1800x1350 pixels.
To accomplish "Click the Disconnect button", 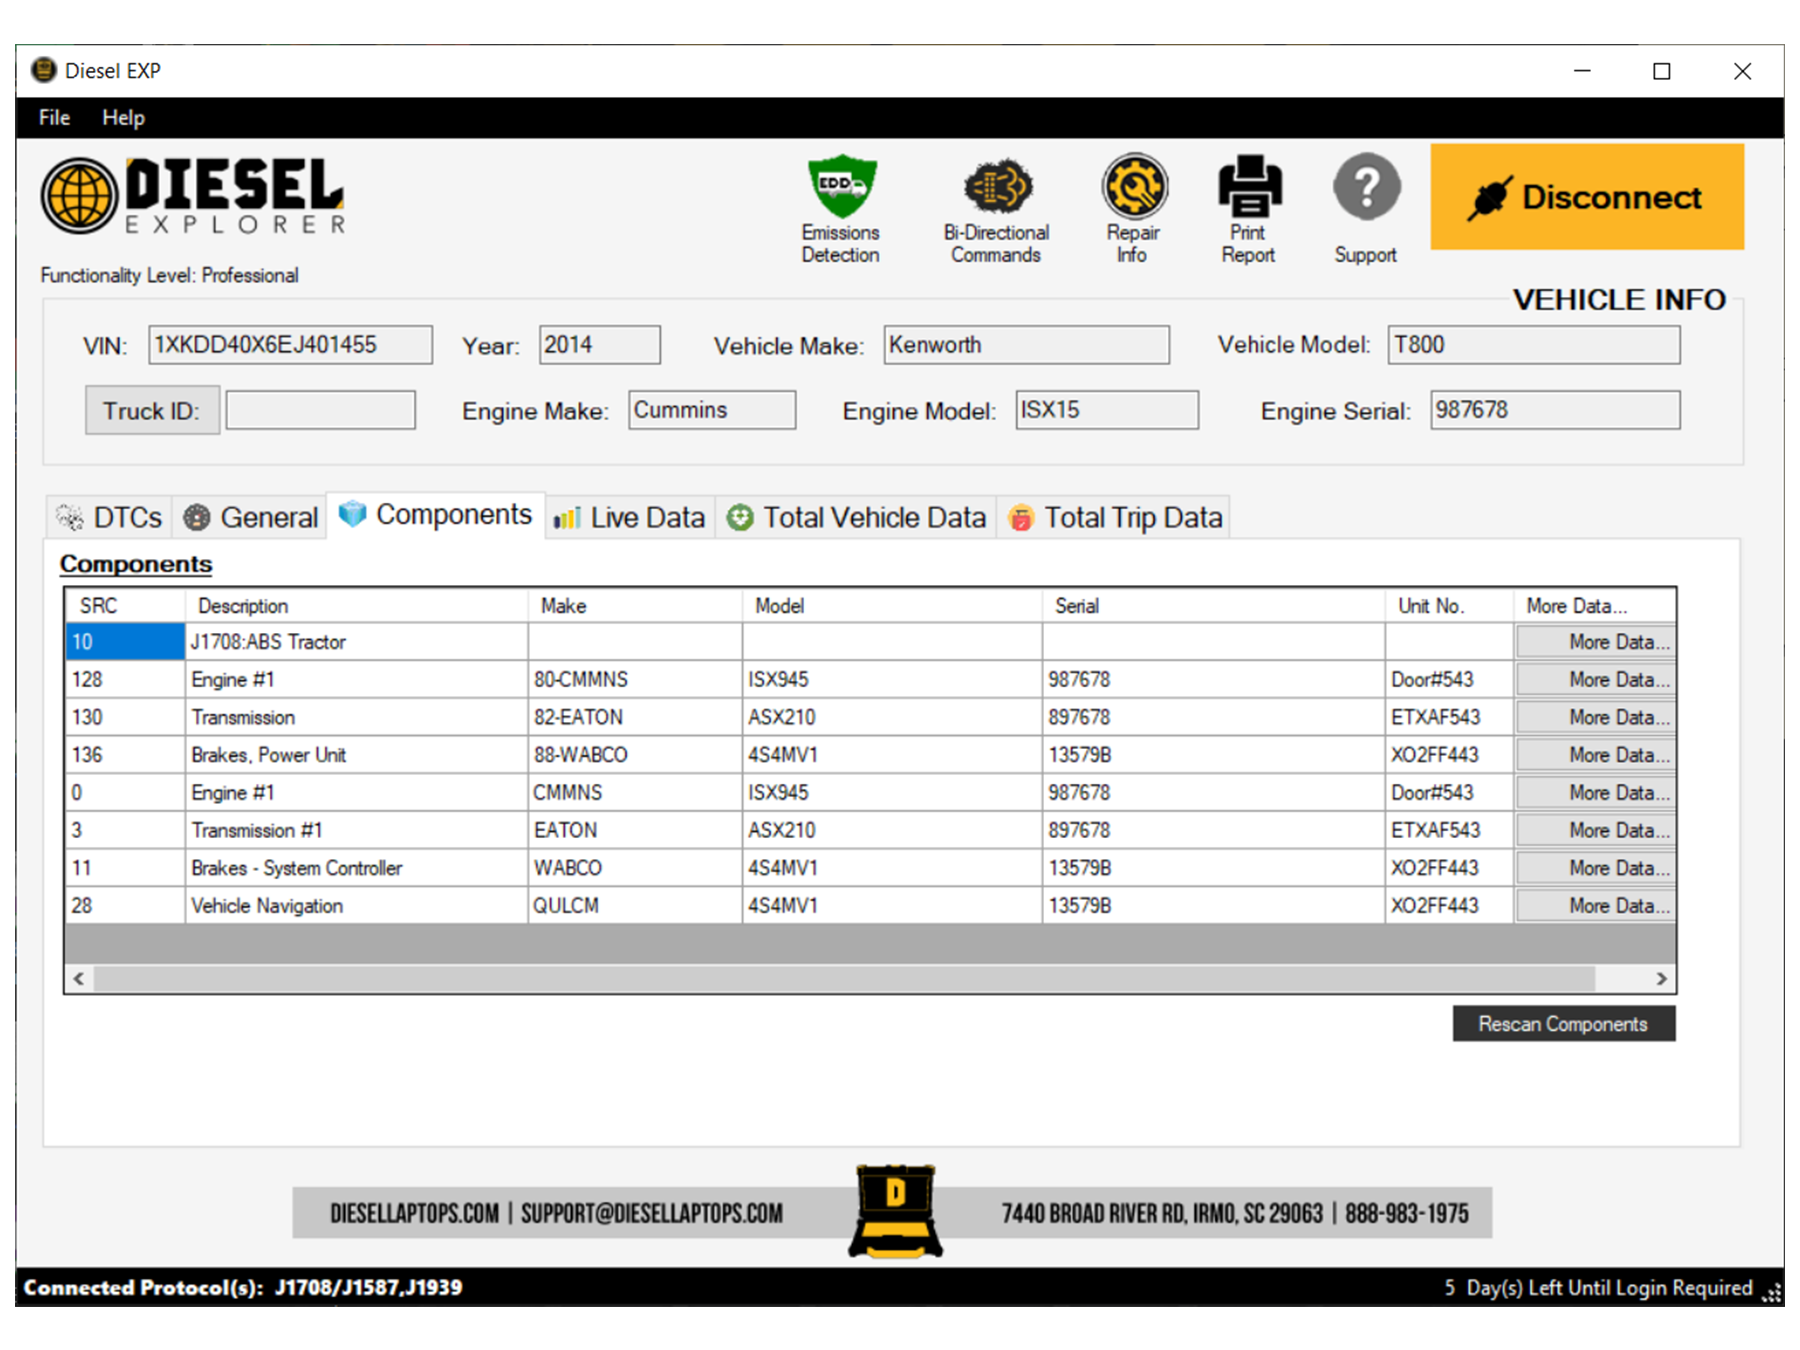I will (1587, 196).
